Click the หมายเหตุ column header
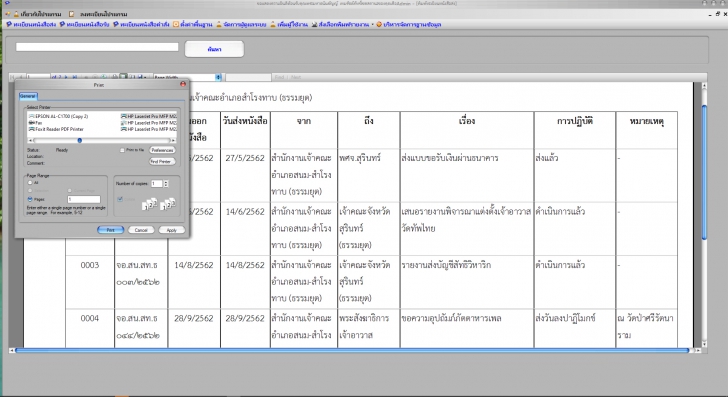Viewport: 728px width, 397px height. pos(647,121)
